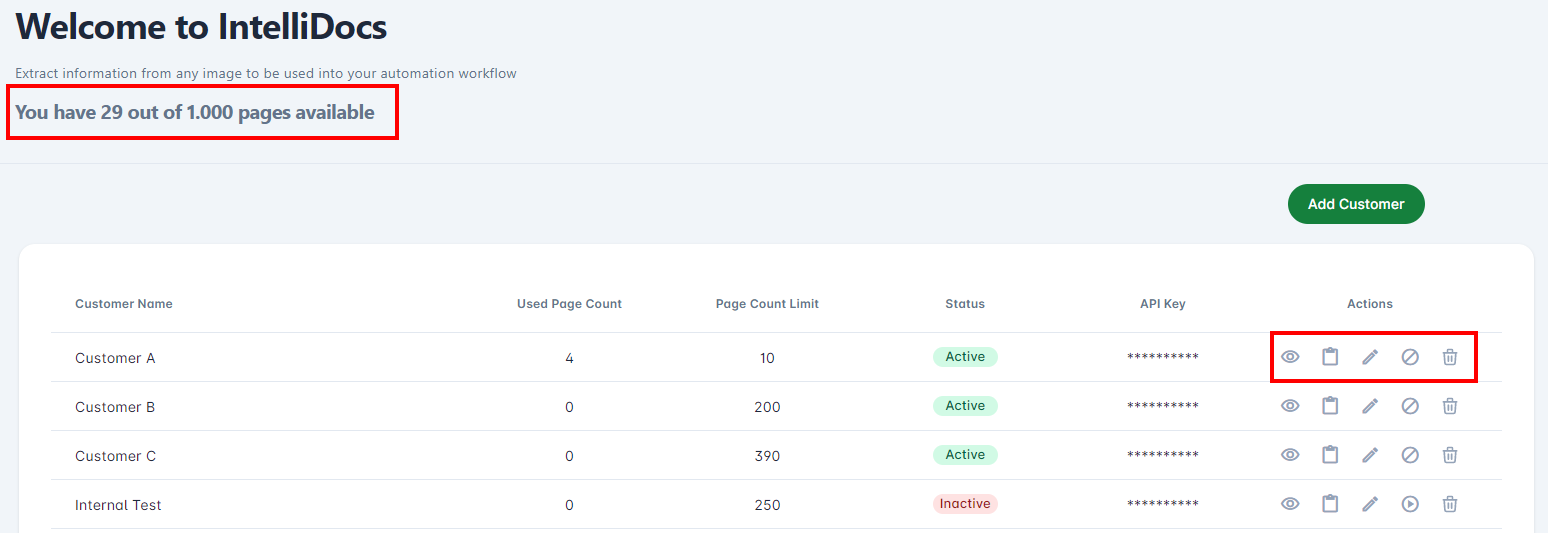
Task: Open the Add Customer dialog
Action: click(1356, 204)
